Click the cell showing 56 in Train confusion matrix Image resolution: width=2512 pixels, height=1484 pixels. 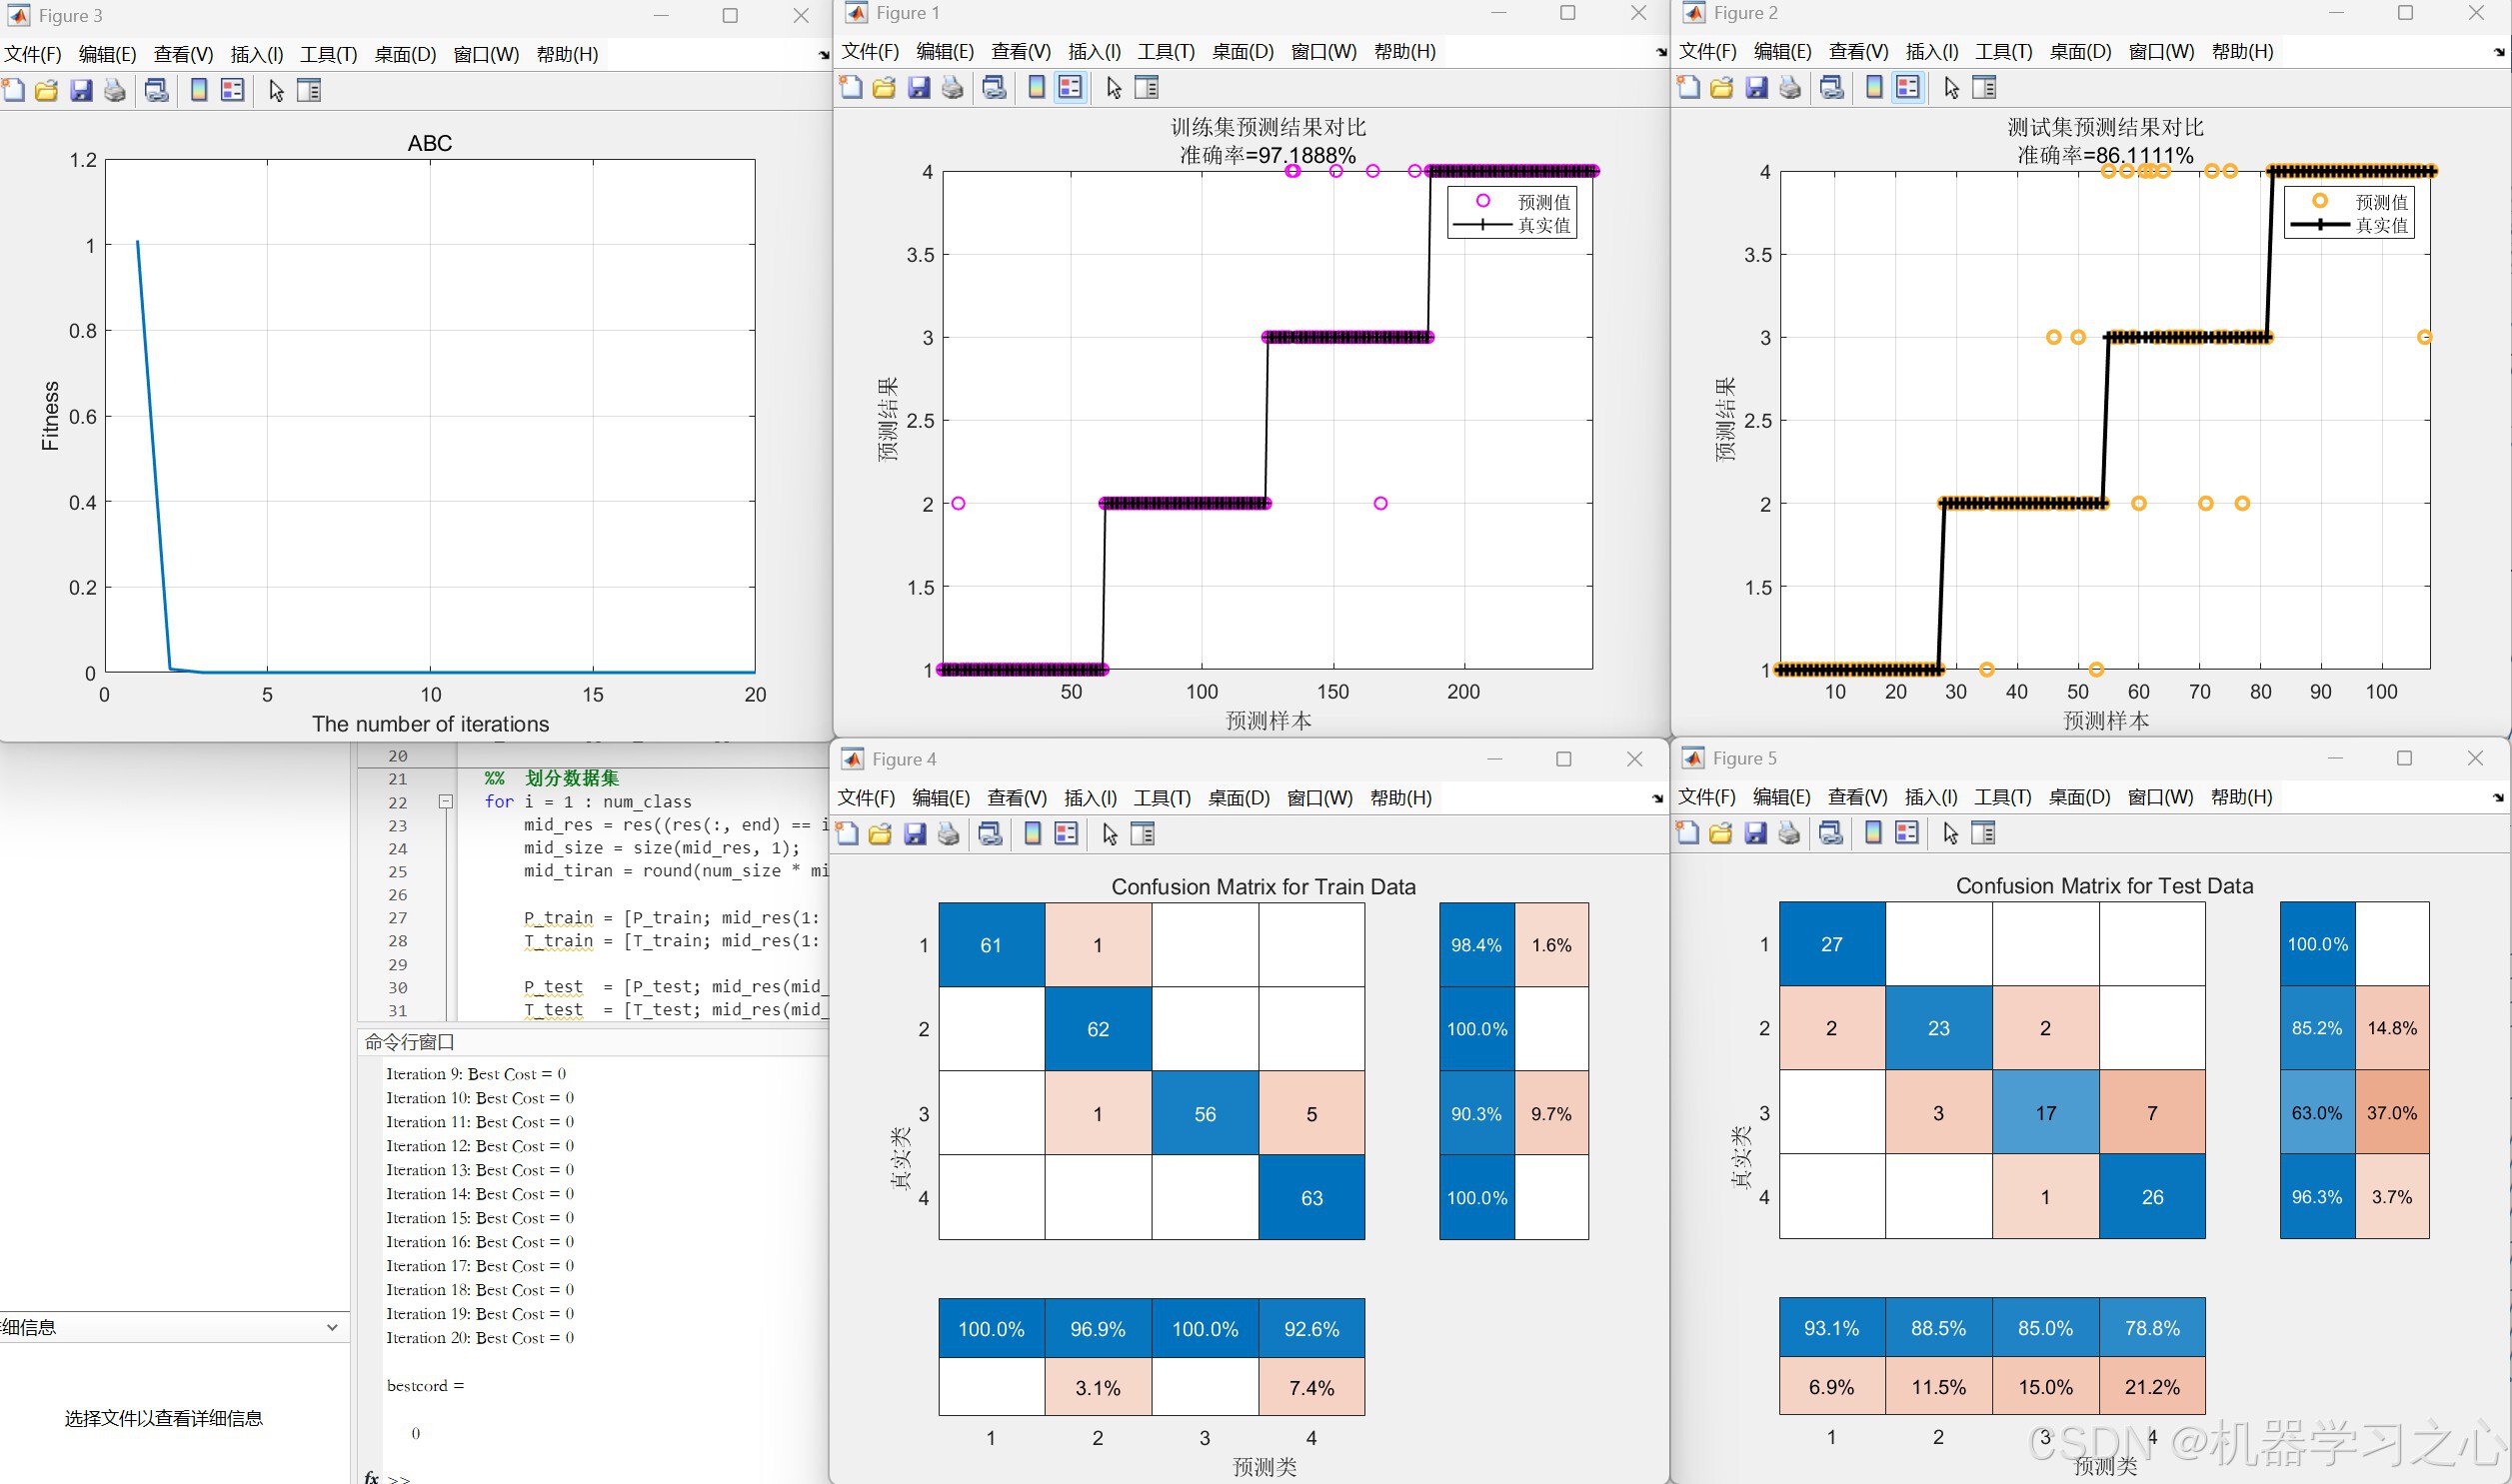pyautogui.click(x=1204, y=1114)
